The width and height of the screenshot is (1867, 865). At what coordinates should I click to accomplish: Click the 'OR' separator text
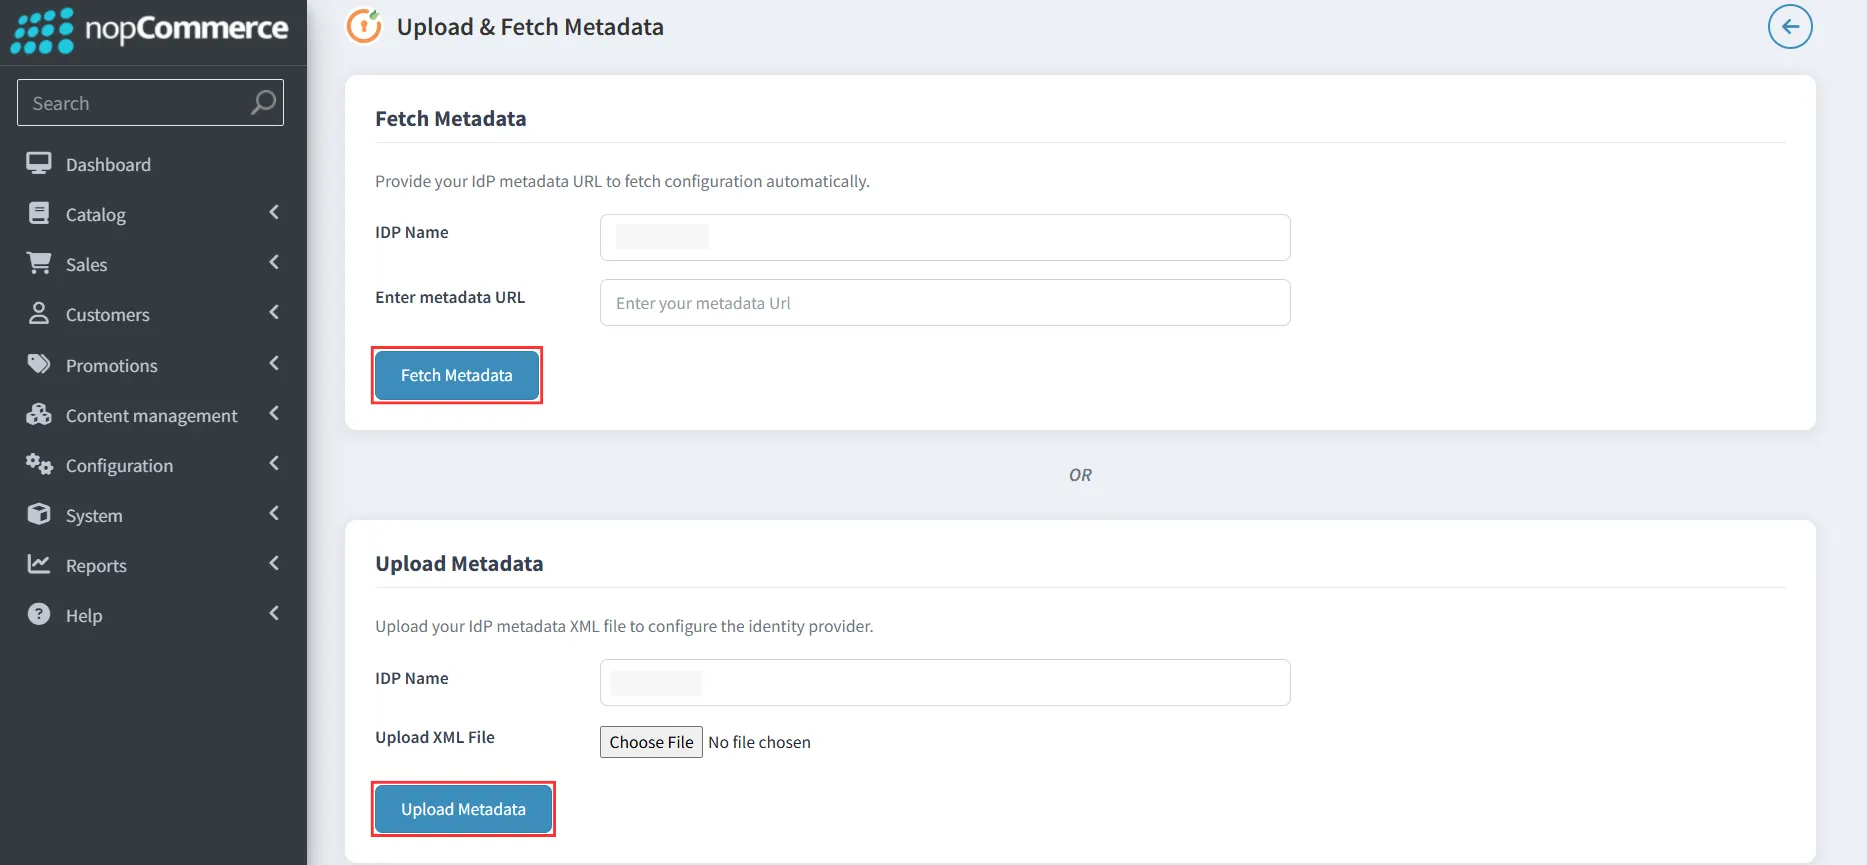1080,475
